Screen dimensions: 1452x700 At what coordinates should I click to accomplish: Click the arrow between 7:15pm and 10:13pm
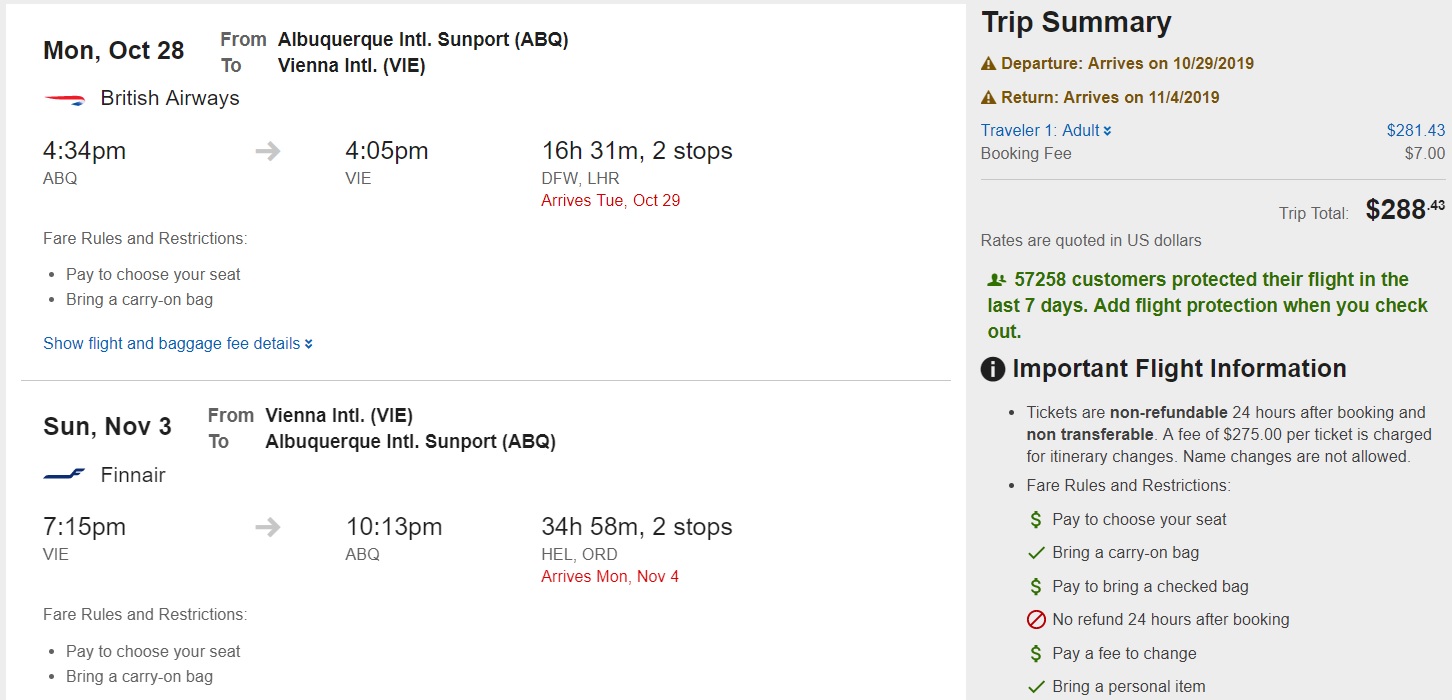click(267, 527)
